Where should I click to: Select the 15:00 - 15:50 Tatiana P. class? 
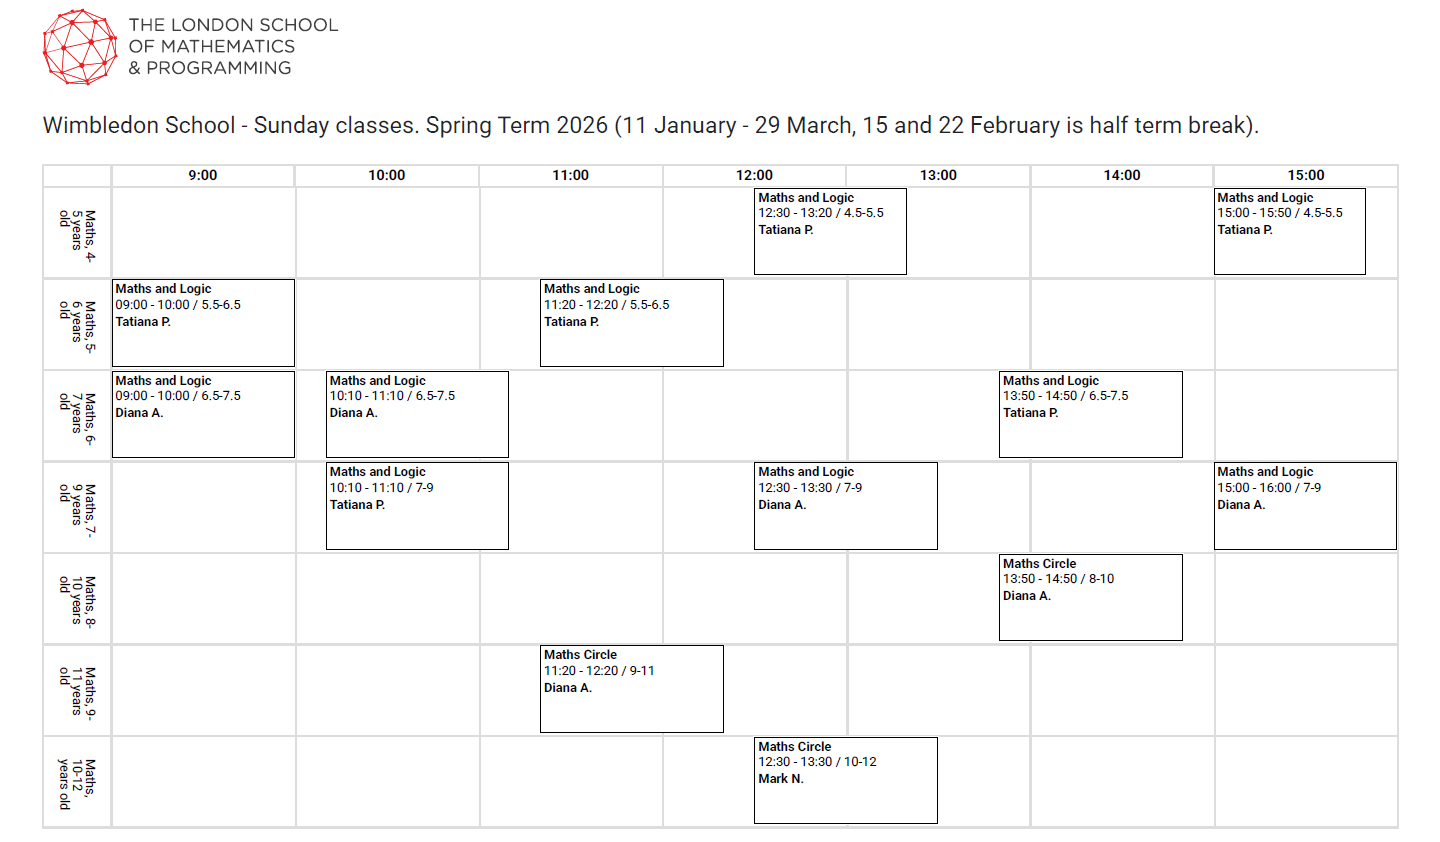point(1289,231)
